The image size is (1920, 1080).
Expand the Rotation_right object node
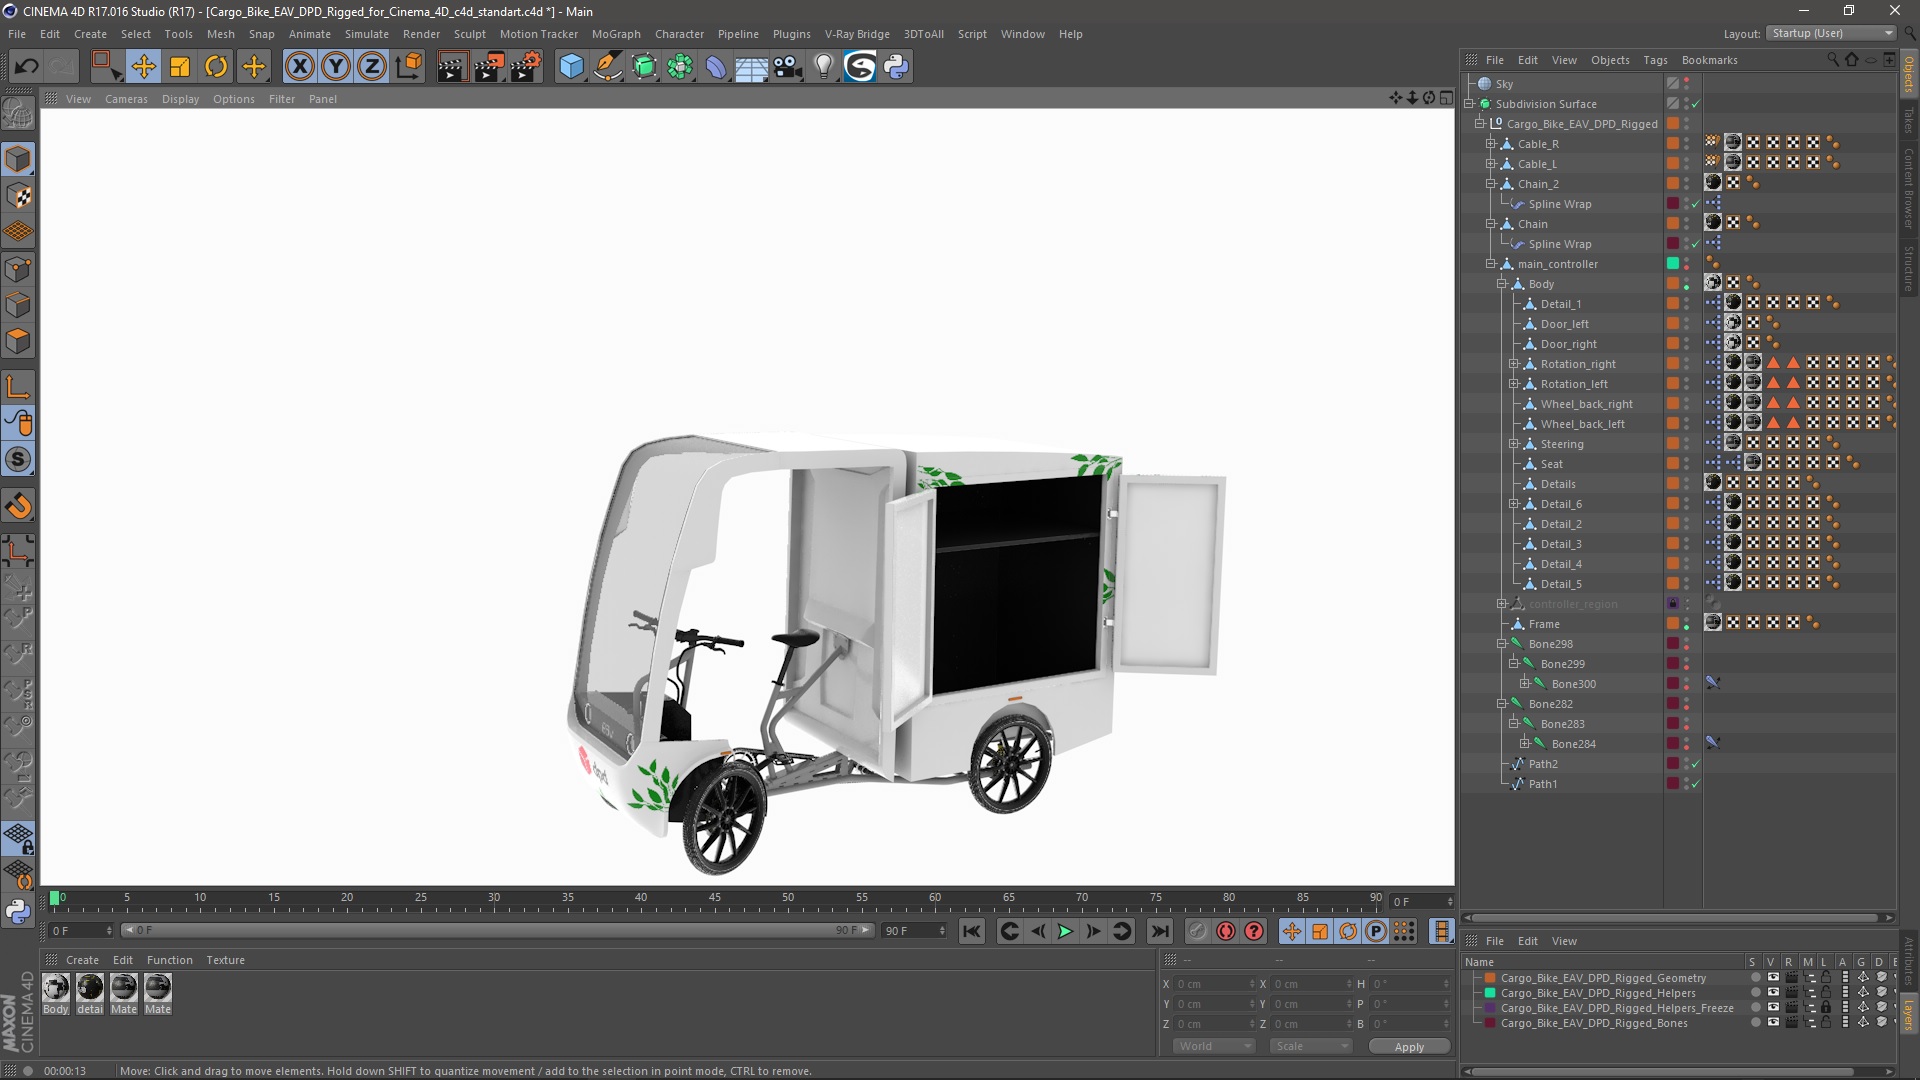[1514, 364]
